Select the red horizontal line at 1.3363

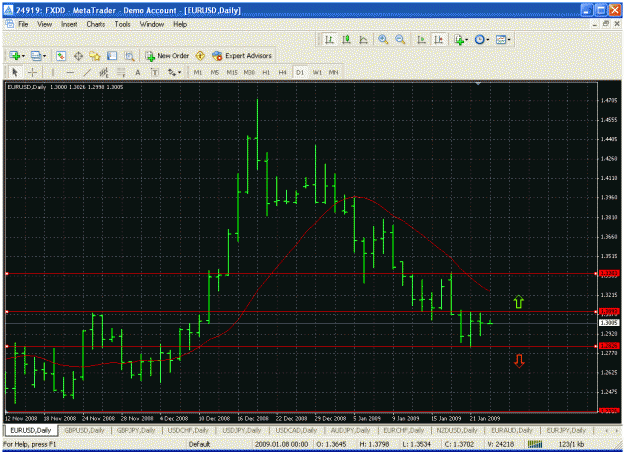coord(301,274)
